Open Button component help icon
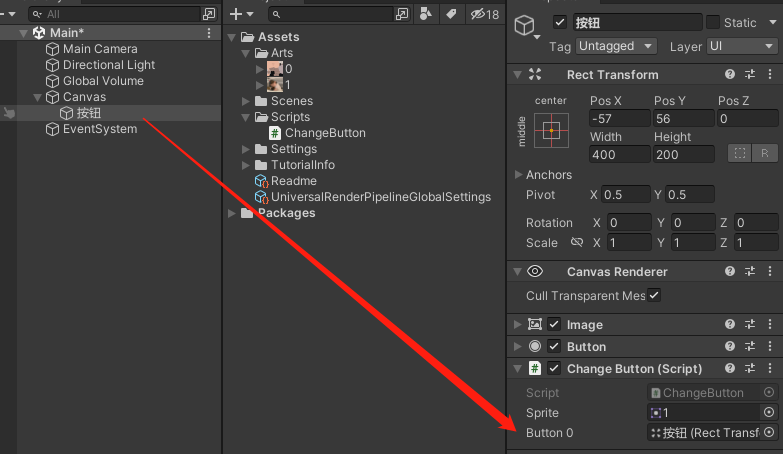The height and width of the screenshot is (454, 783). 730,346
